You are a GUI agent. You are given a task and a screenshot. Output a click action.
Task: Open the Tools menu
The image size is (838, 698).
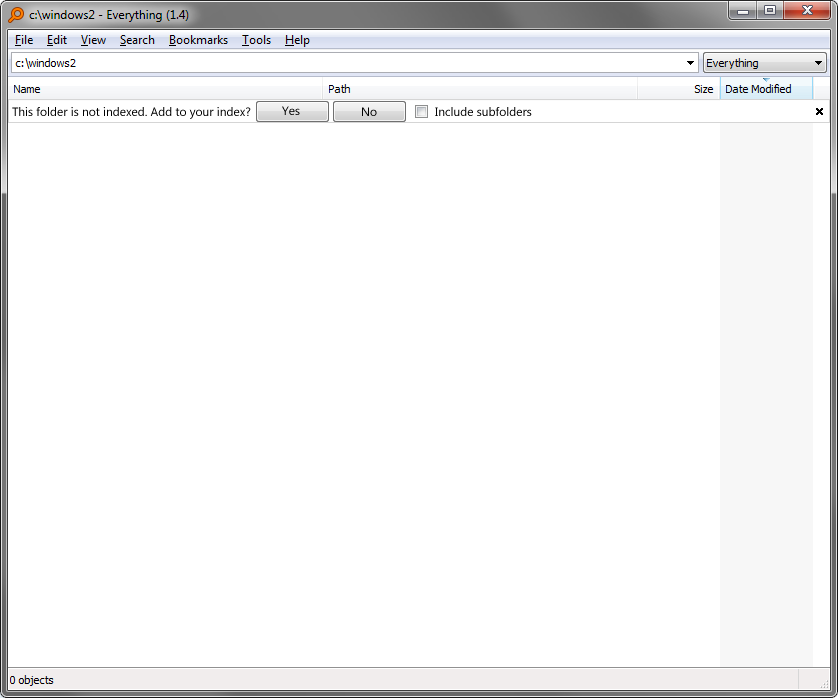256,40
